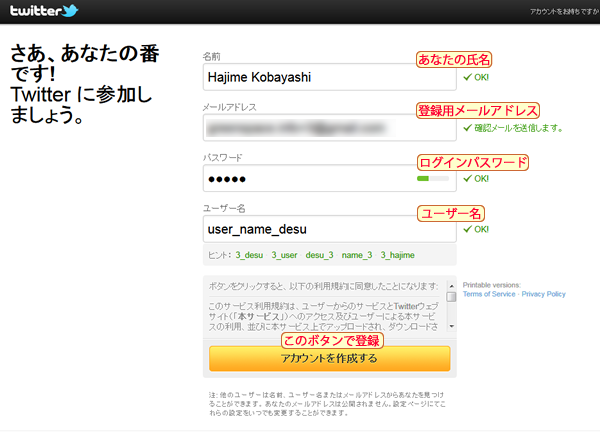Viewport: 600px width, 439px height.
Task: Click the OK! checkmark beside name field
Action: tap(476, 77)
